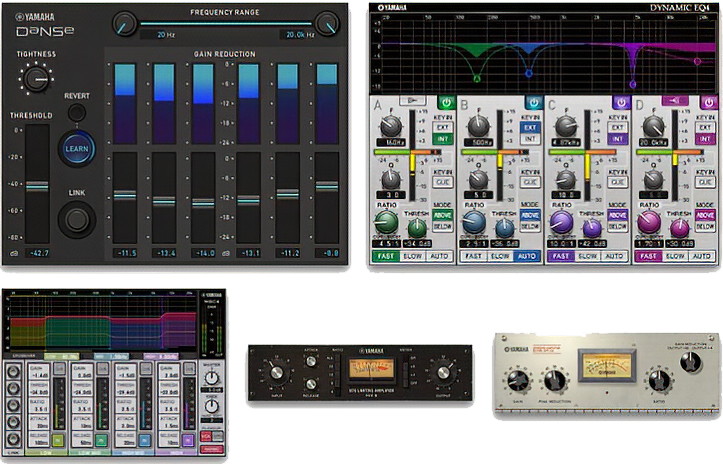Click Band B Q knob above 5.0 value
This screenshot has height=464, width=723.
pos(479,179)
